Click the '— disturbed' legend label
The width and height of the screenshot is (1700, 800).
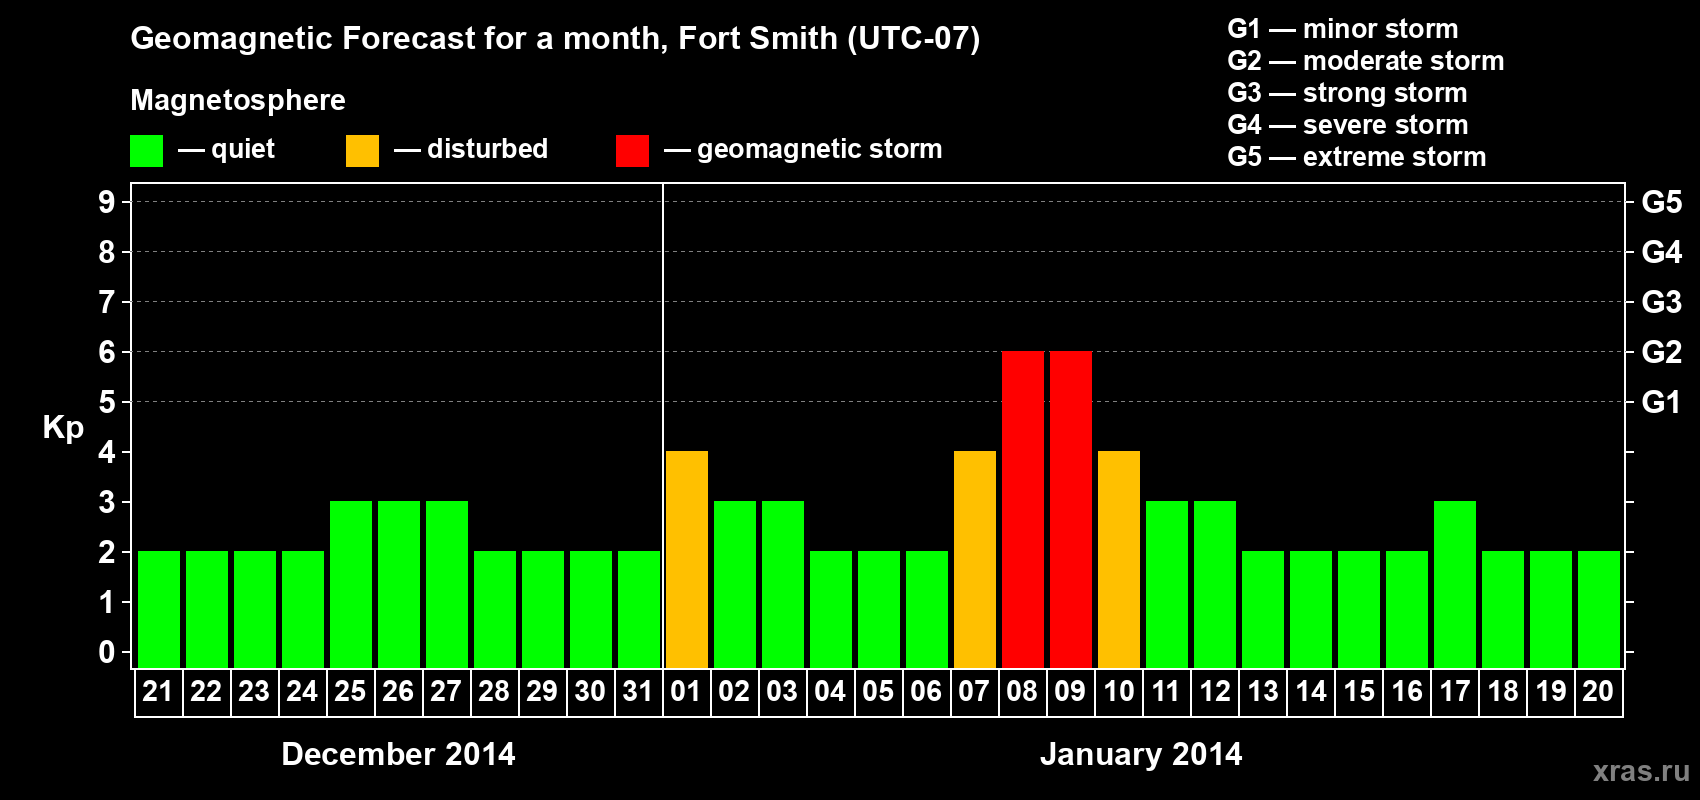pos(471,149)
